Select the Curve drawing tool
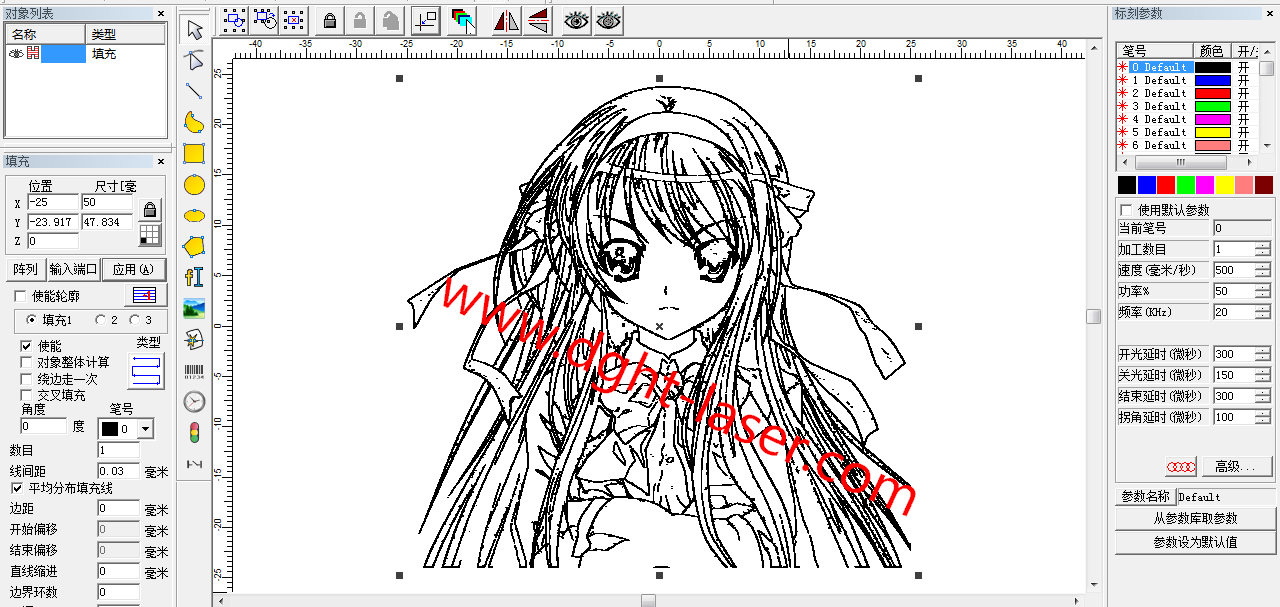Viewport: 1280px width, 607px height. click(x=194, y=122)
